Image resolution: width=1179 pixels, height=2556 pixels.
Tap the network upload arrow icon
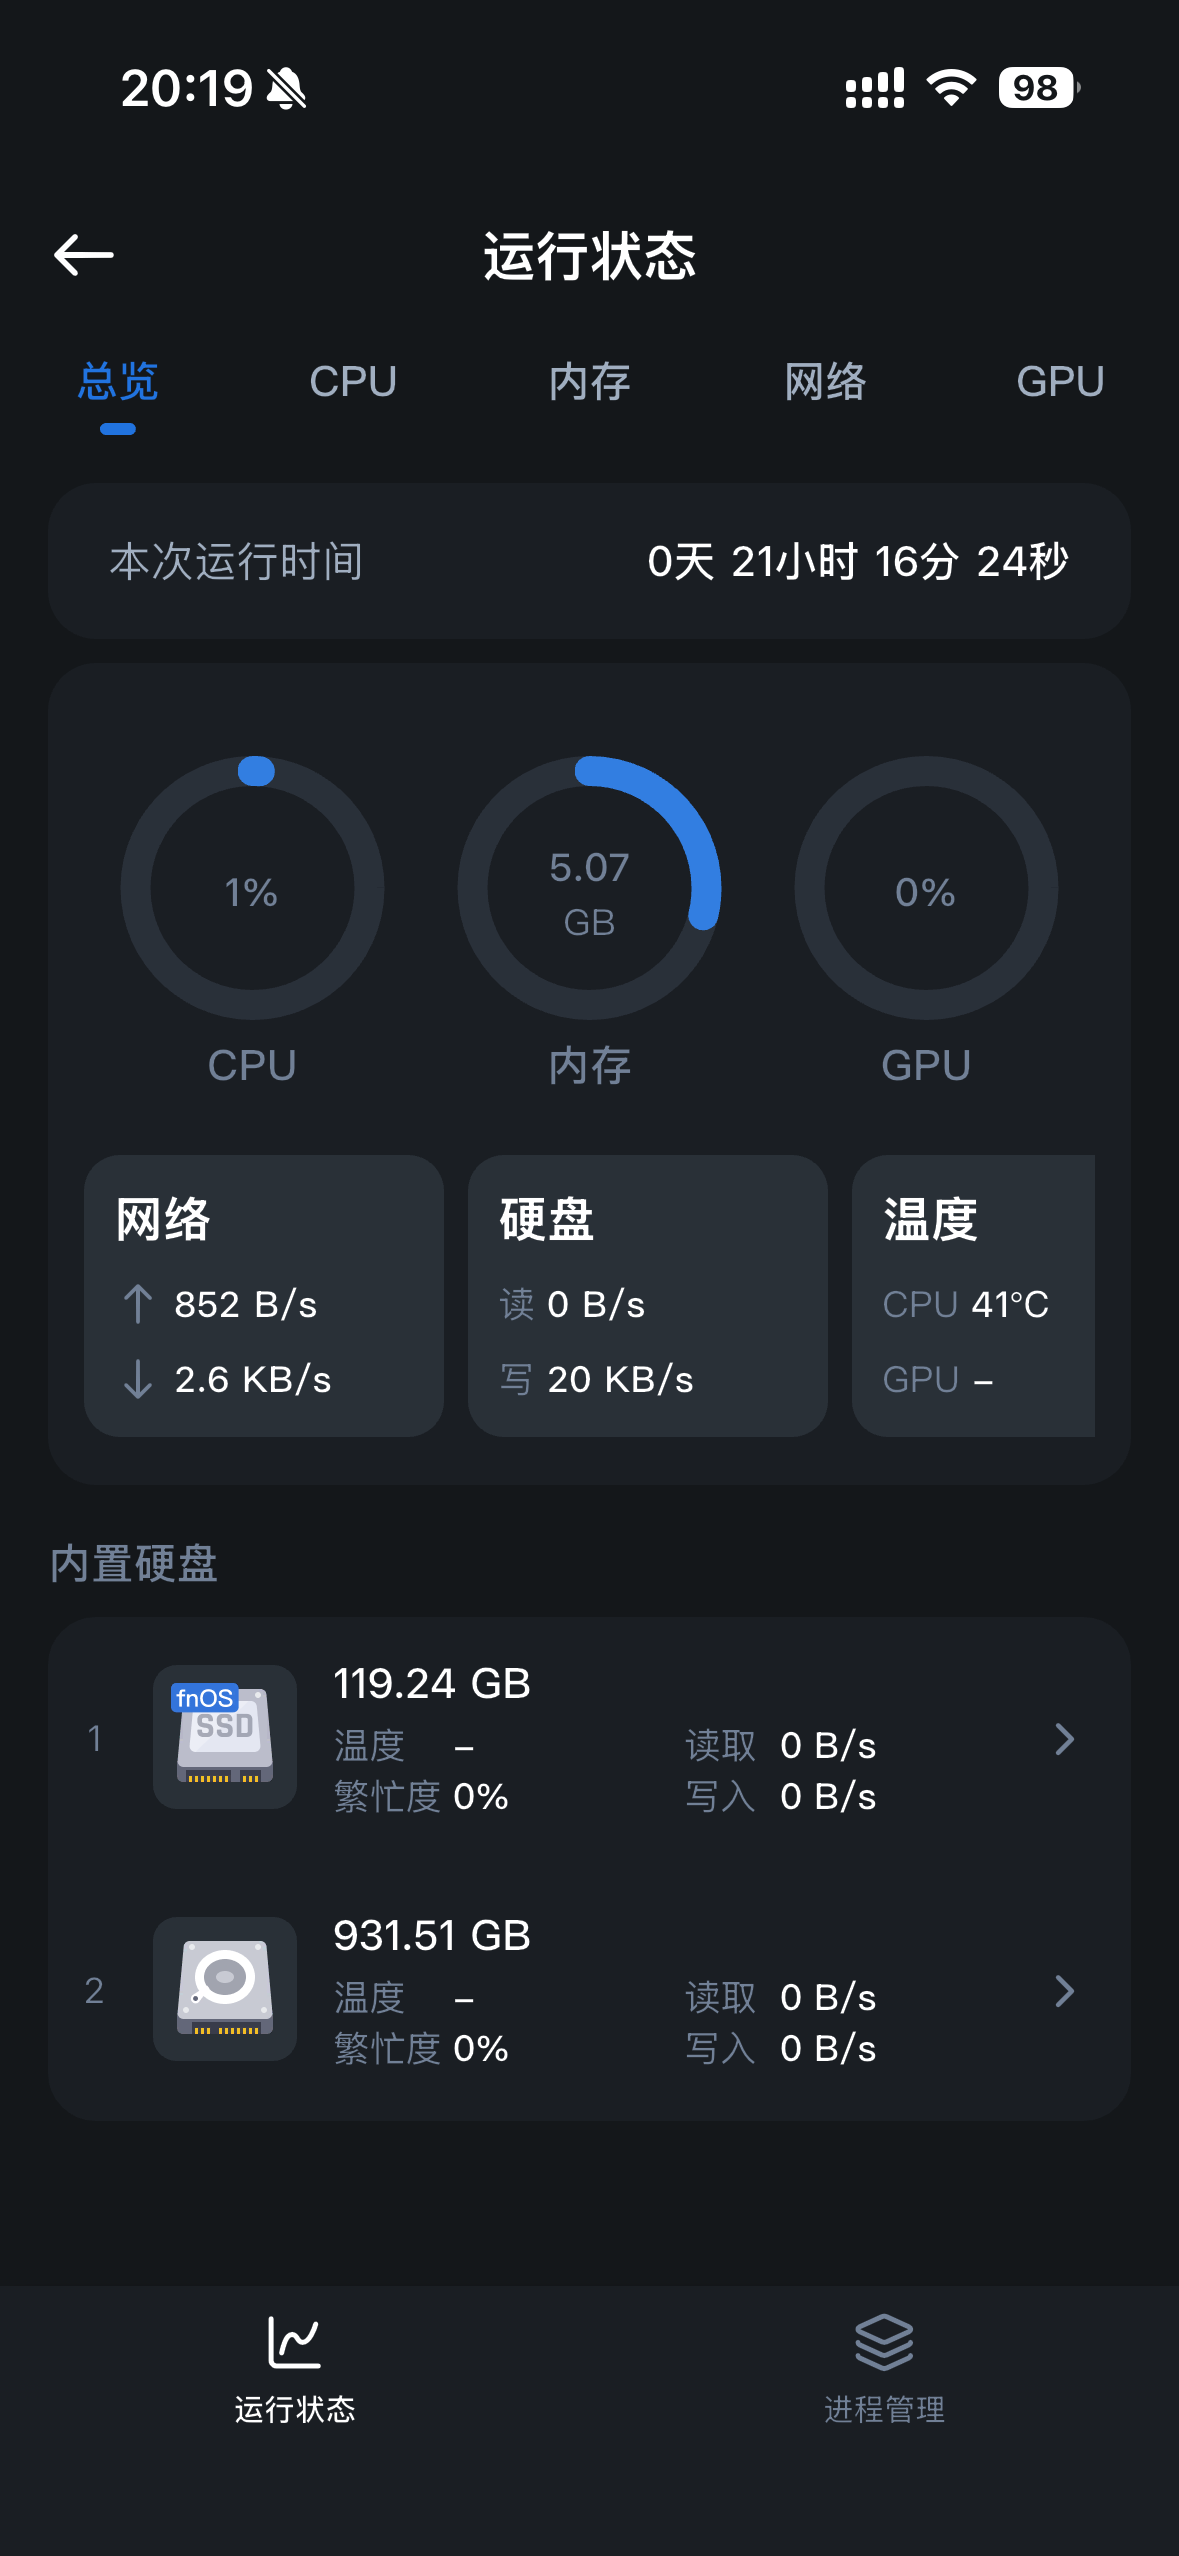tap(138, 1304)
